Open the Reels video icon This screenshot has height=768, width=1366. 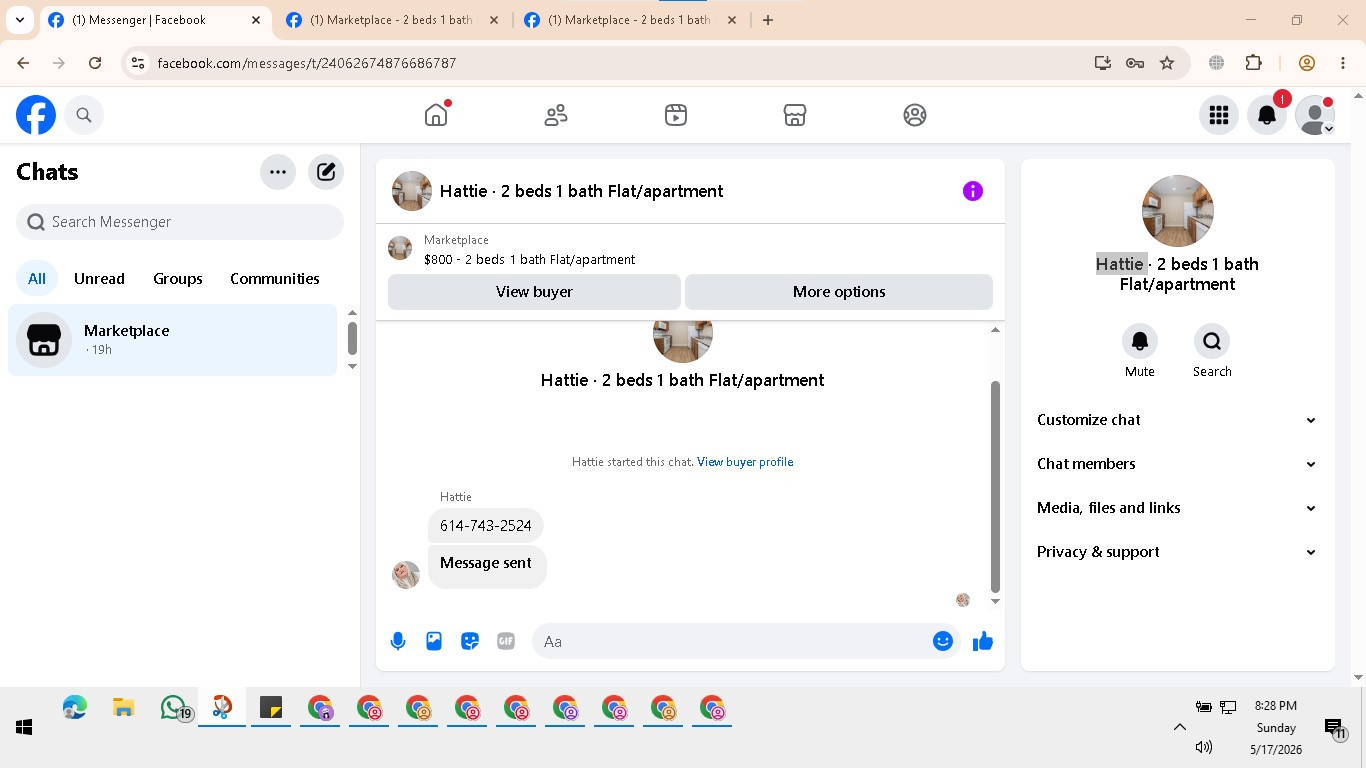676,115
